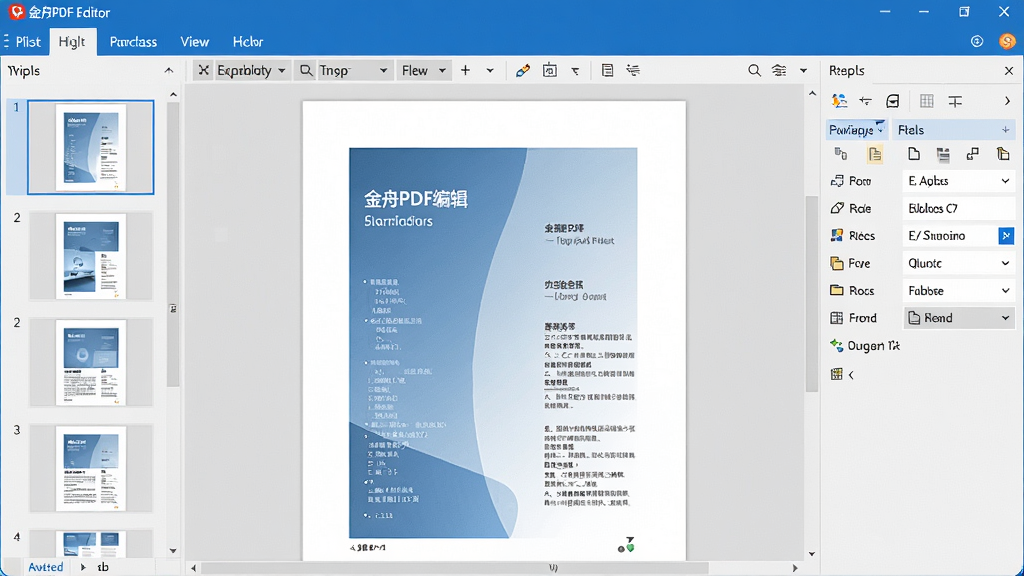
Task: Open the Frond dropdown showing Rend
Action: coord(959,318)
